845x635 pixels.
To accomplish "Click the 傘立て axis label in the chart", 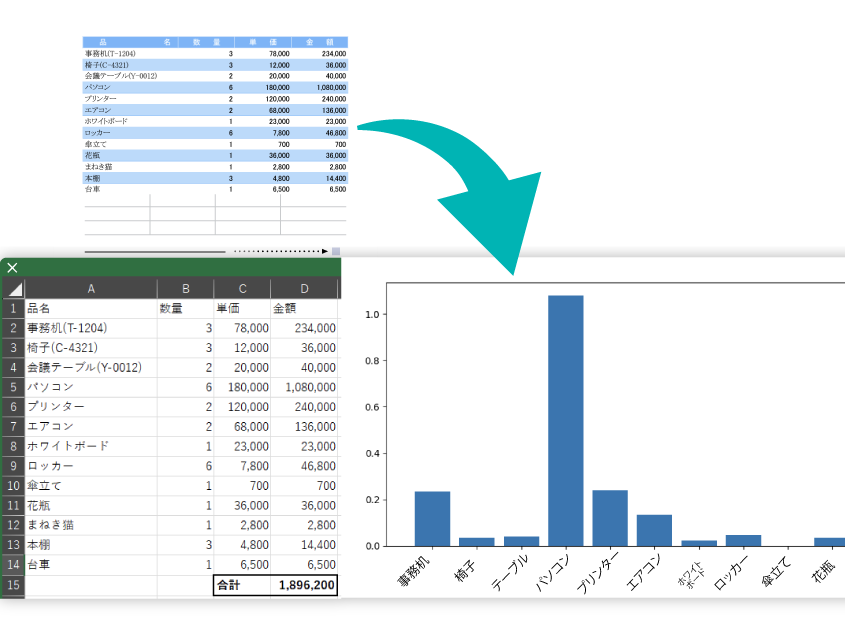I will tap(776, 571).
